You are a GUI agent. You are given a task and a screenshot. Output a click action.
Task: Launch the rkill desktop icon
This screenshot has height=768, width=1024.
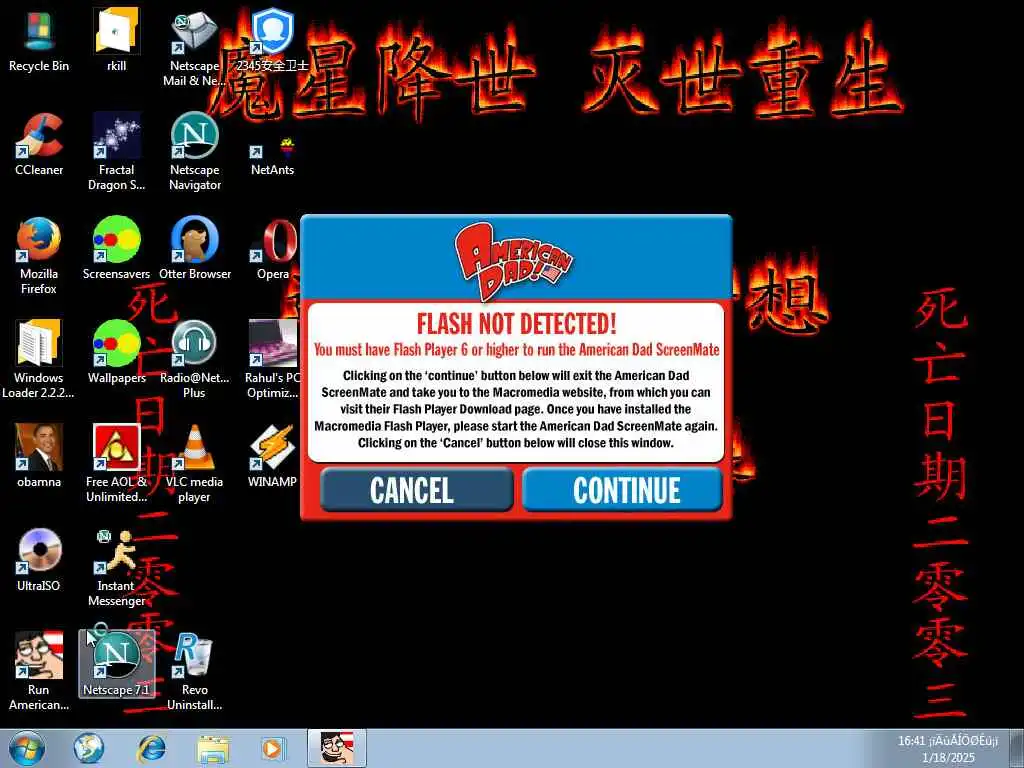116,40
